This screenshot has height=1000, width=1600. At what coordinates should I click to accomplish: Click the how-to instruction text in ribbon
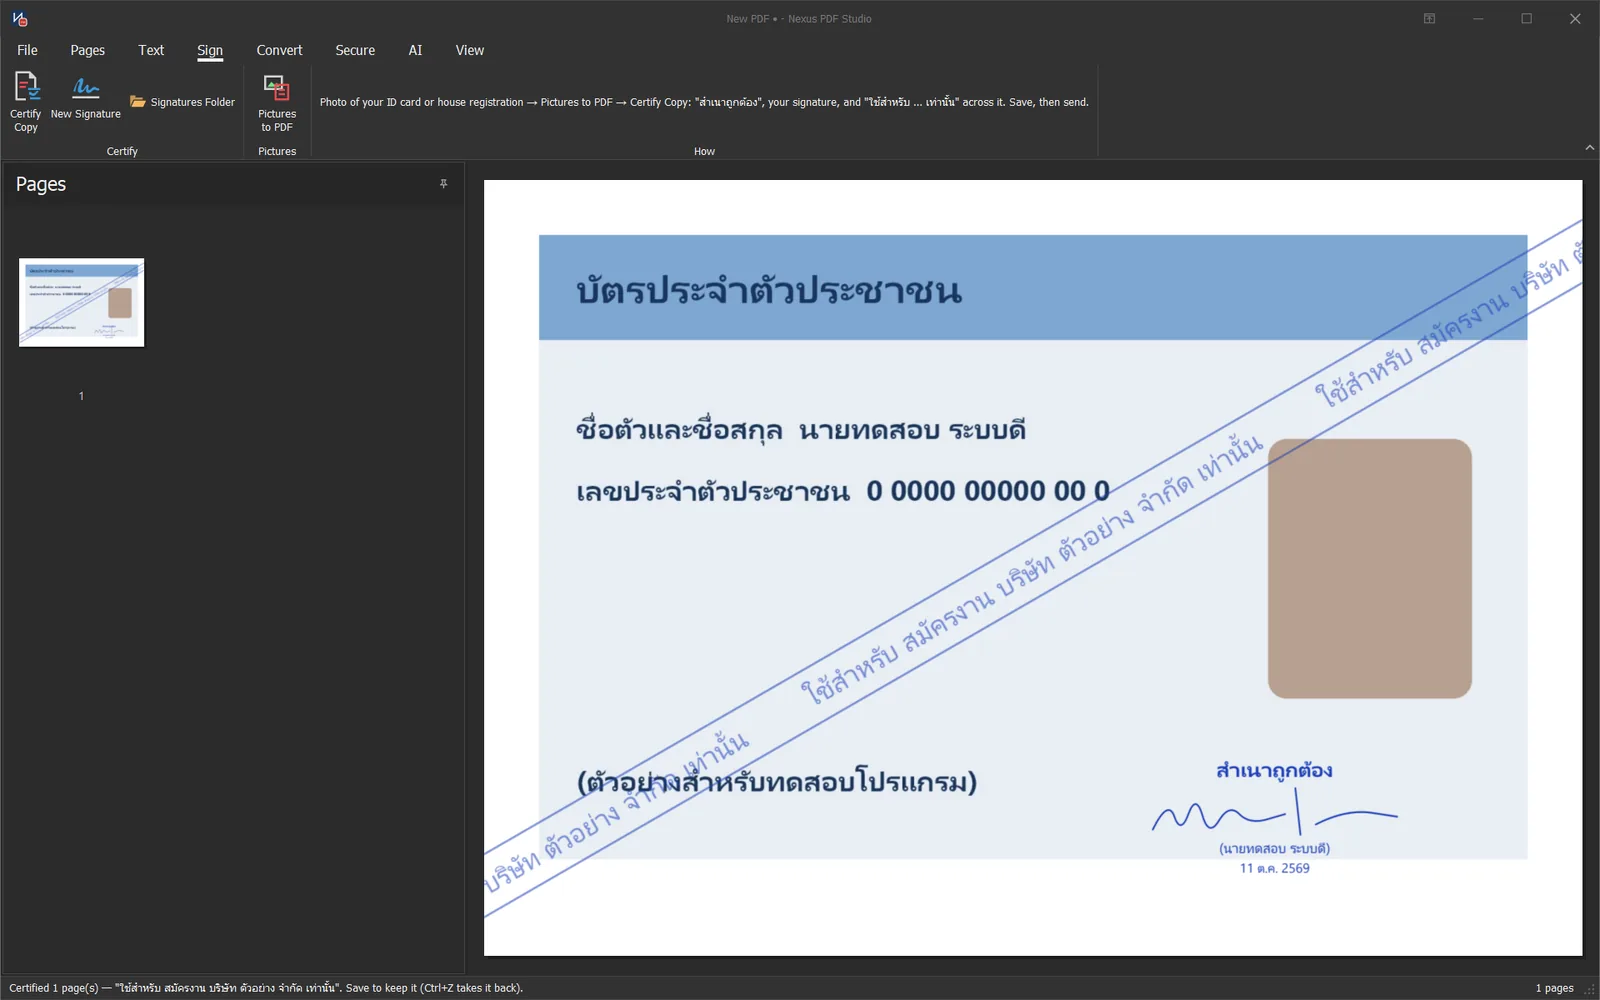[704, 102]
